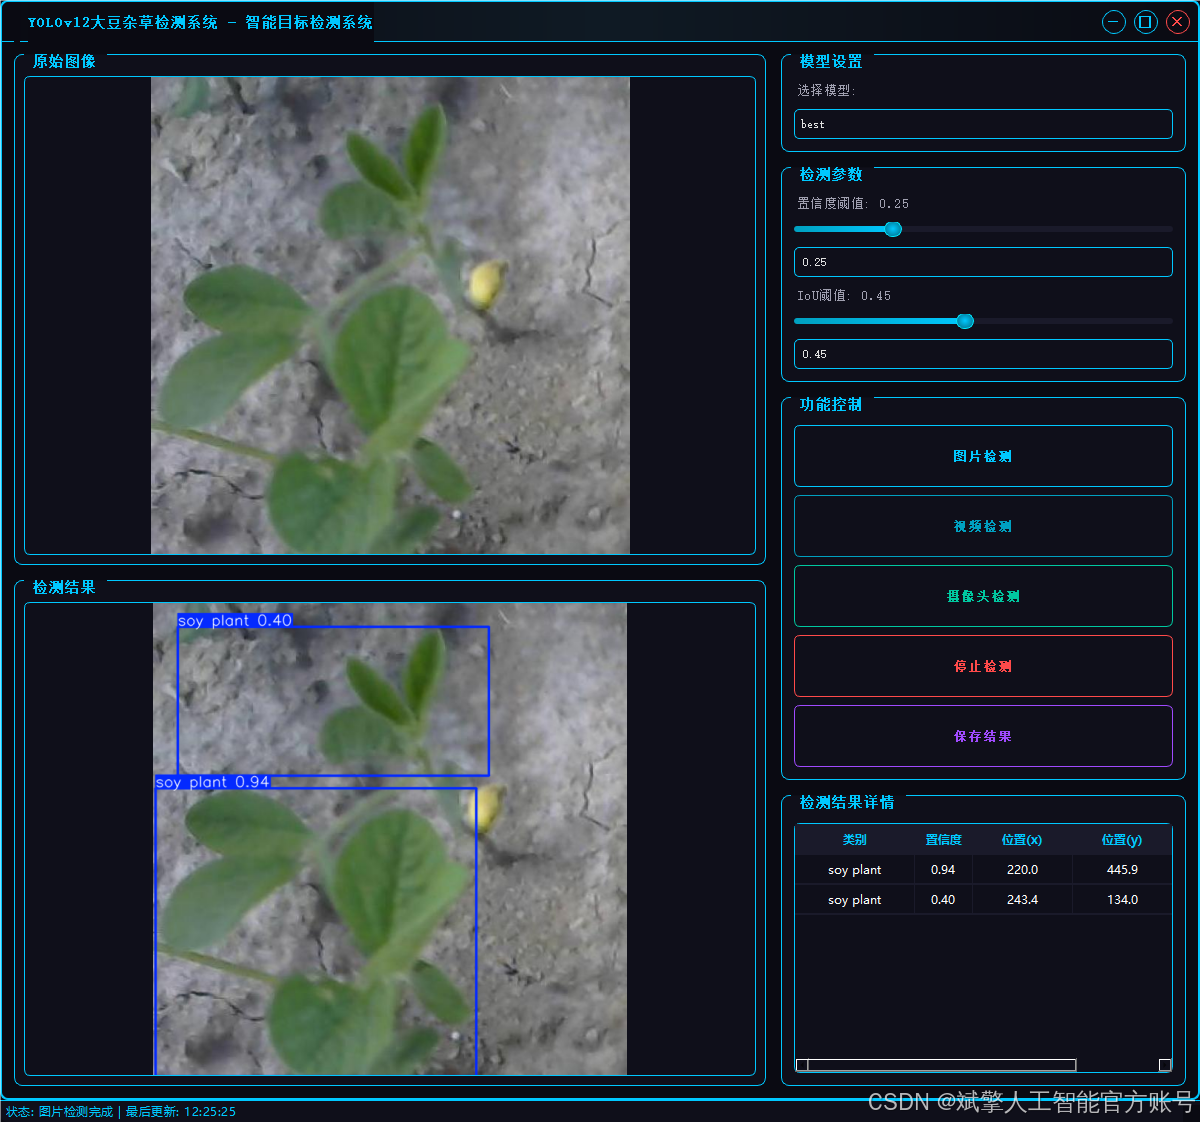1200x1122 pixels.
Task: Click the red 停止检测 stop button
Action: click(983, 666)
